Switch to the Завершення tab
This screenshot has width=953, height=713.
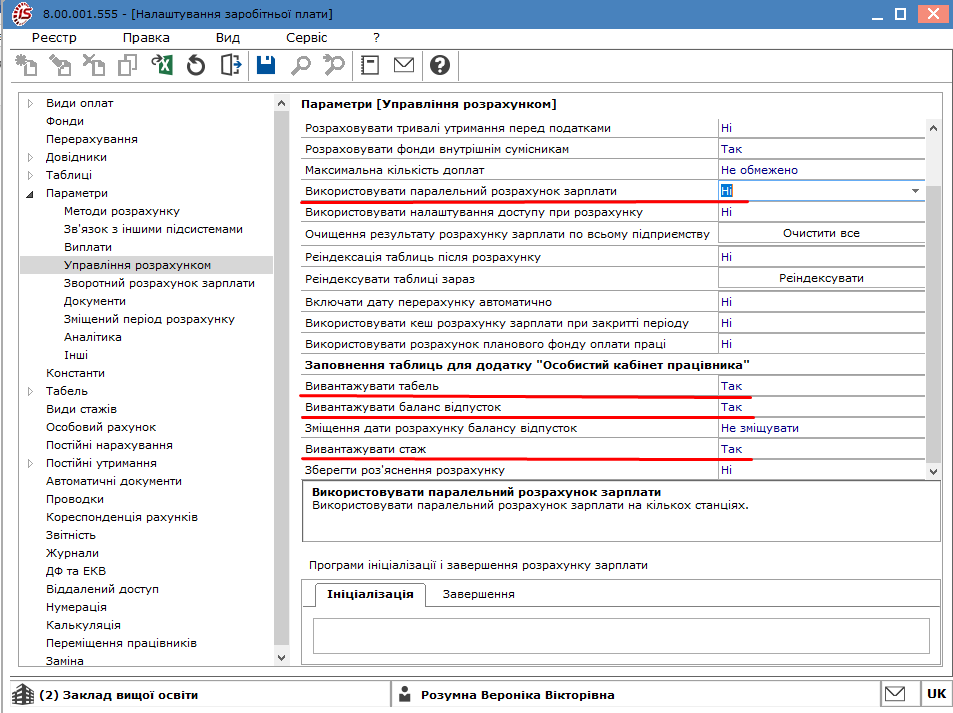tap(478, 594)
